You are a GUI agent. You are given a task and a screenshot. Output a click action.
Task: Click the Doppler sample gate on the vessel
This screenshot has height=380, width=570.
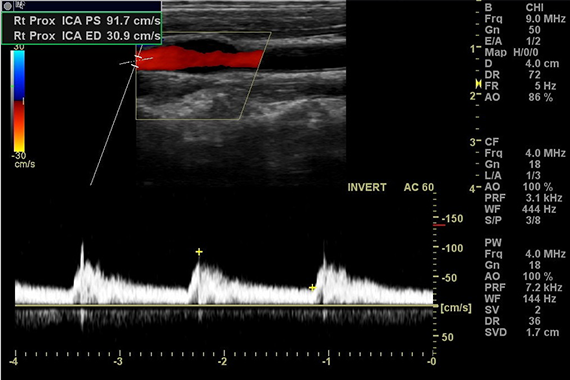tap(137, 61)
